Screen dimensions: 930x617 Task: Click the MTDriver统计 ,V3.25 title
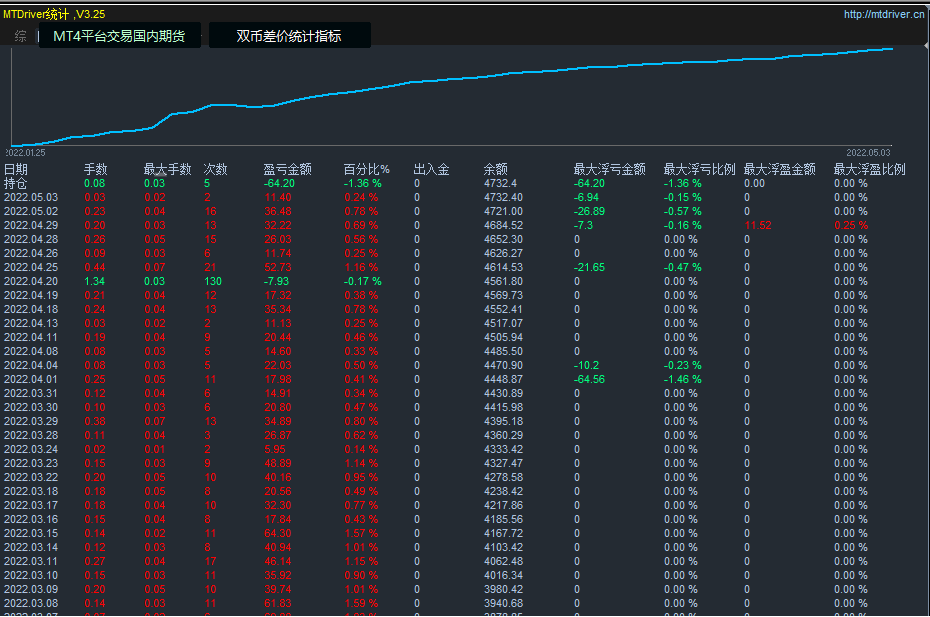tap(54, 14)
